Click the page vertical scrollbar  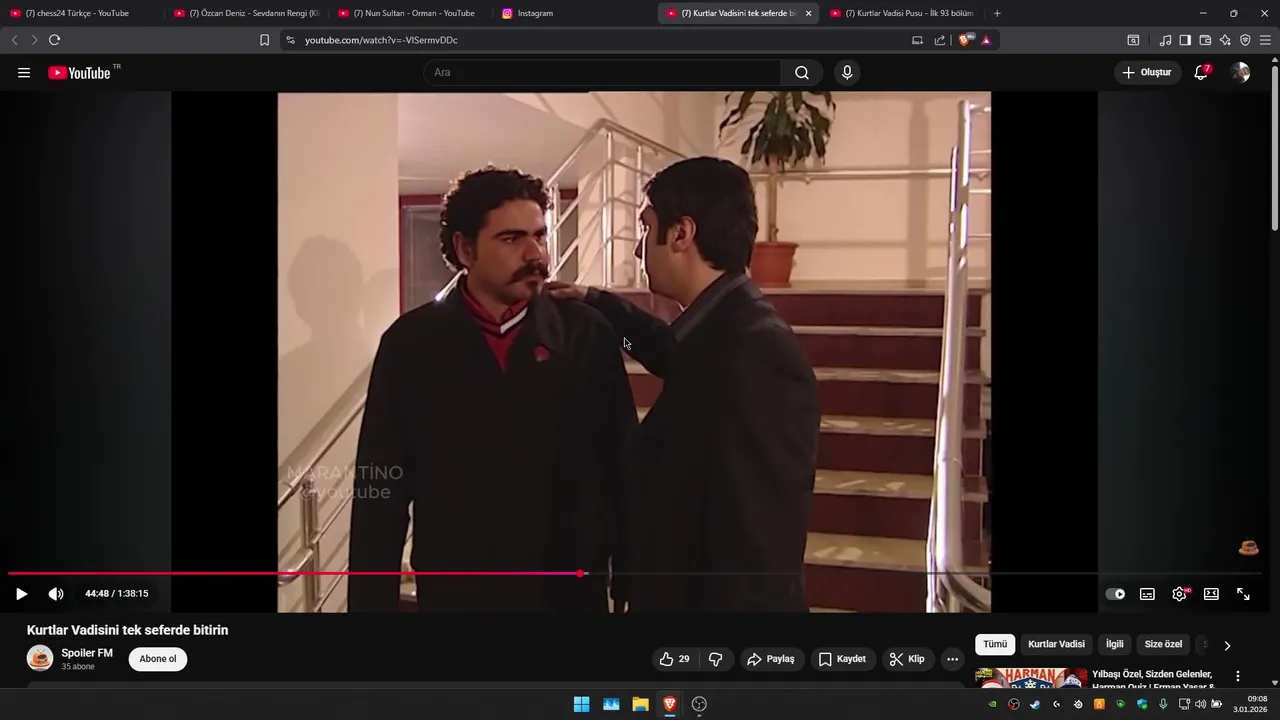click(x=1274, y=146)
